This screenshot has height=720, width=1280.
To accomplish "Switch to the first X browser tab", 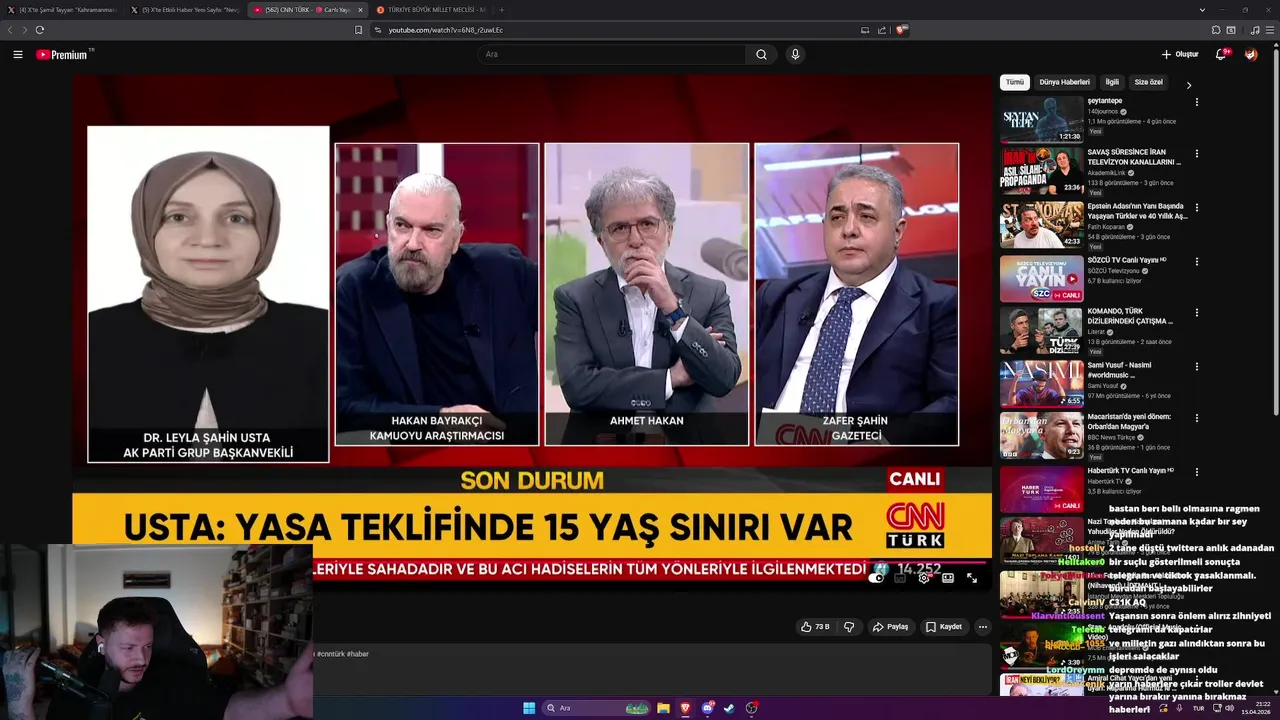I will click(x=61, y=10).
